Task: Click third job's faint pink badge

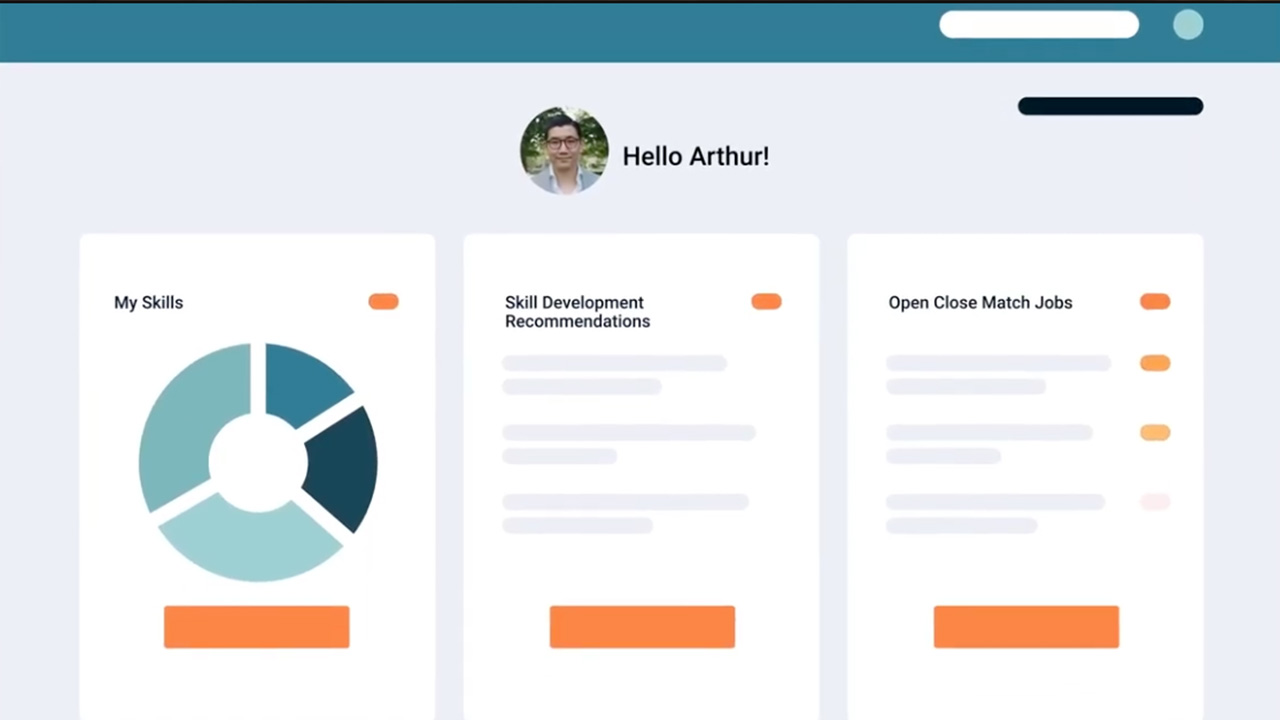Action: pyautogui.click(x=1155, y=502)
